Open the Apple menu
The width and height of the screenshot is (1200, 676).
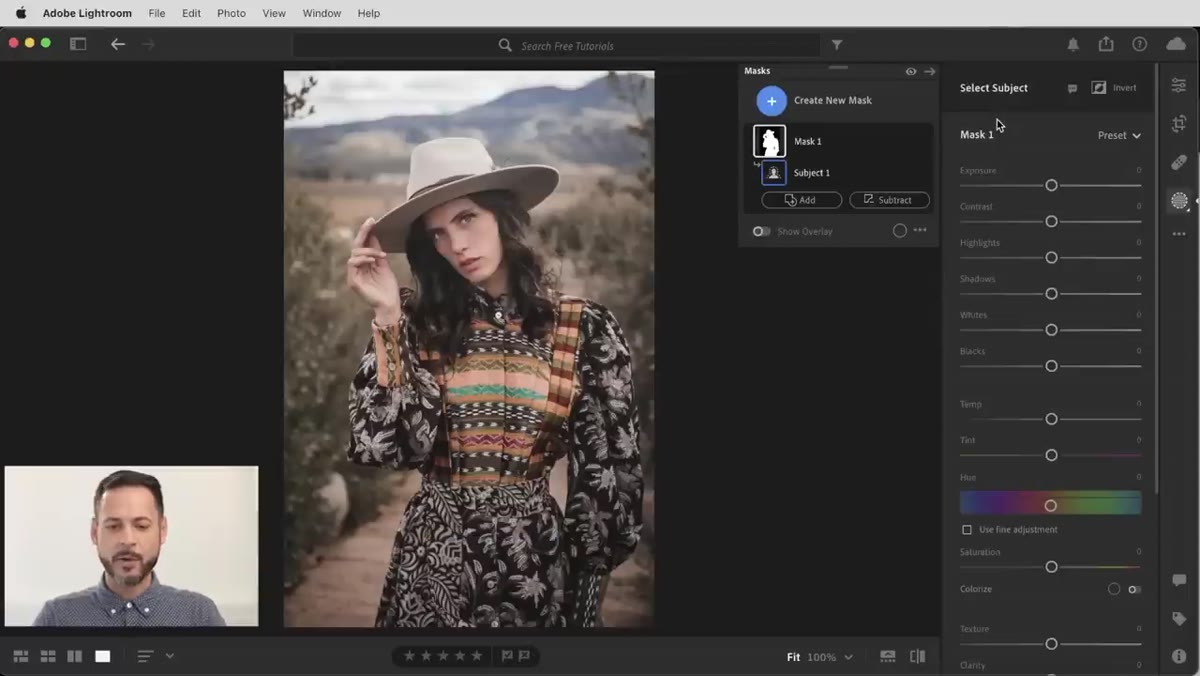(20, 13)
